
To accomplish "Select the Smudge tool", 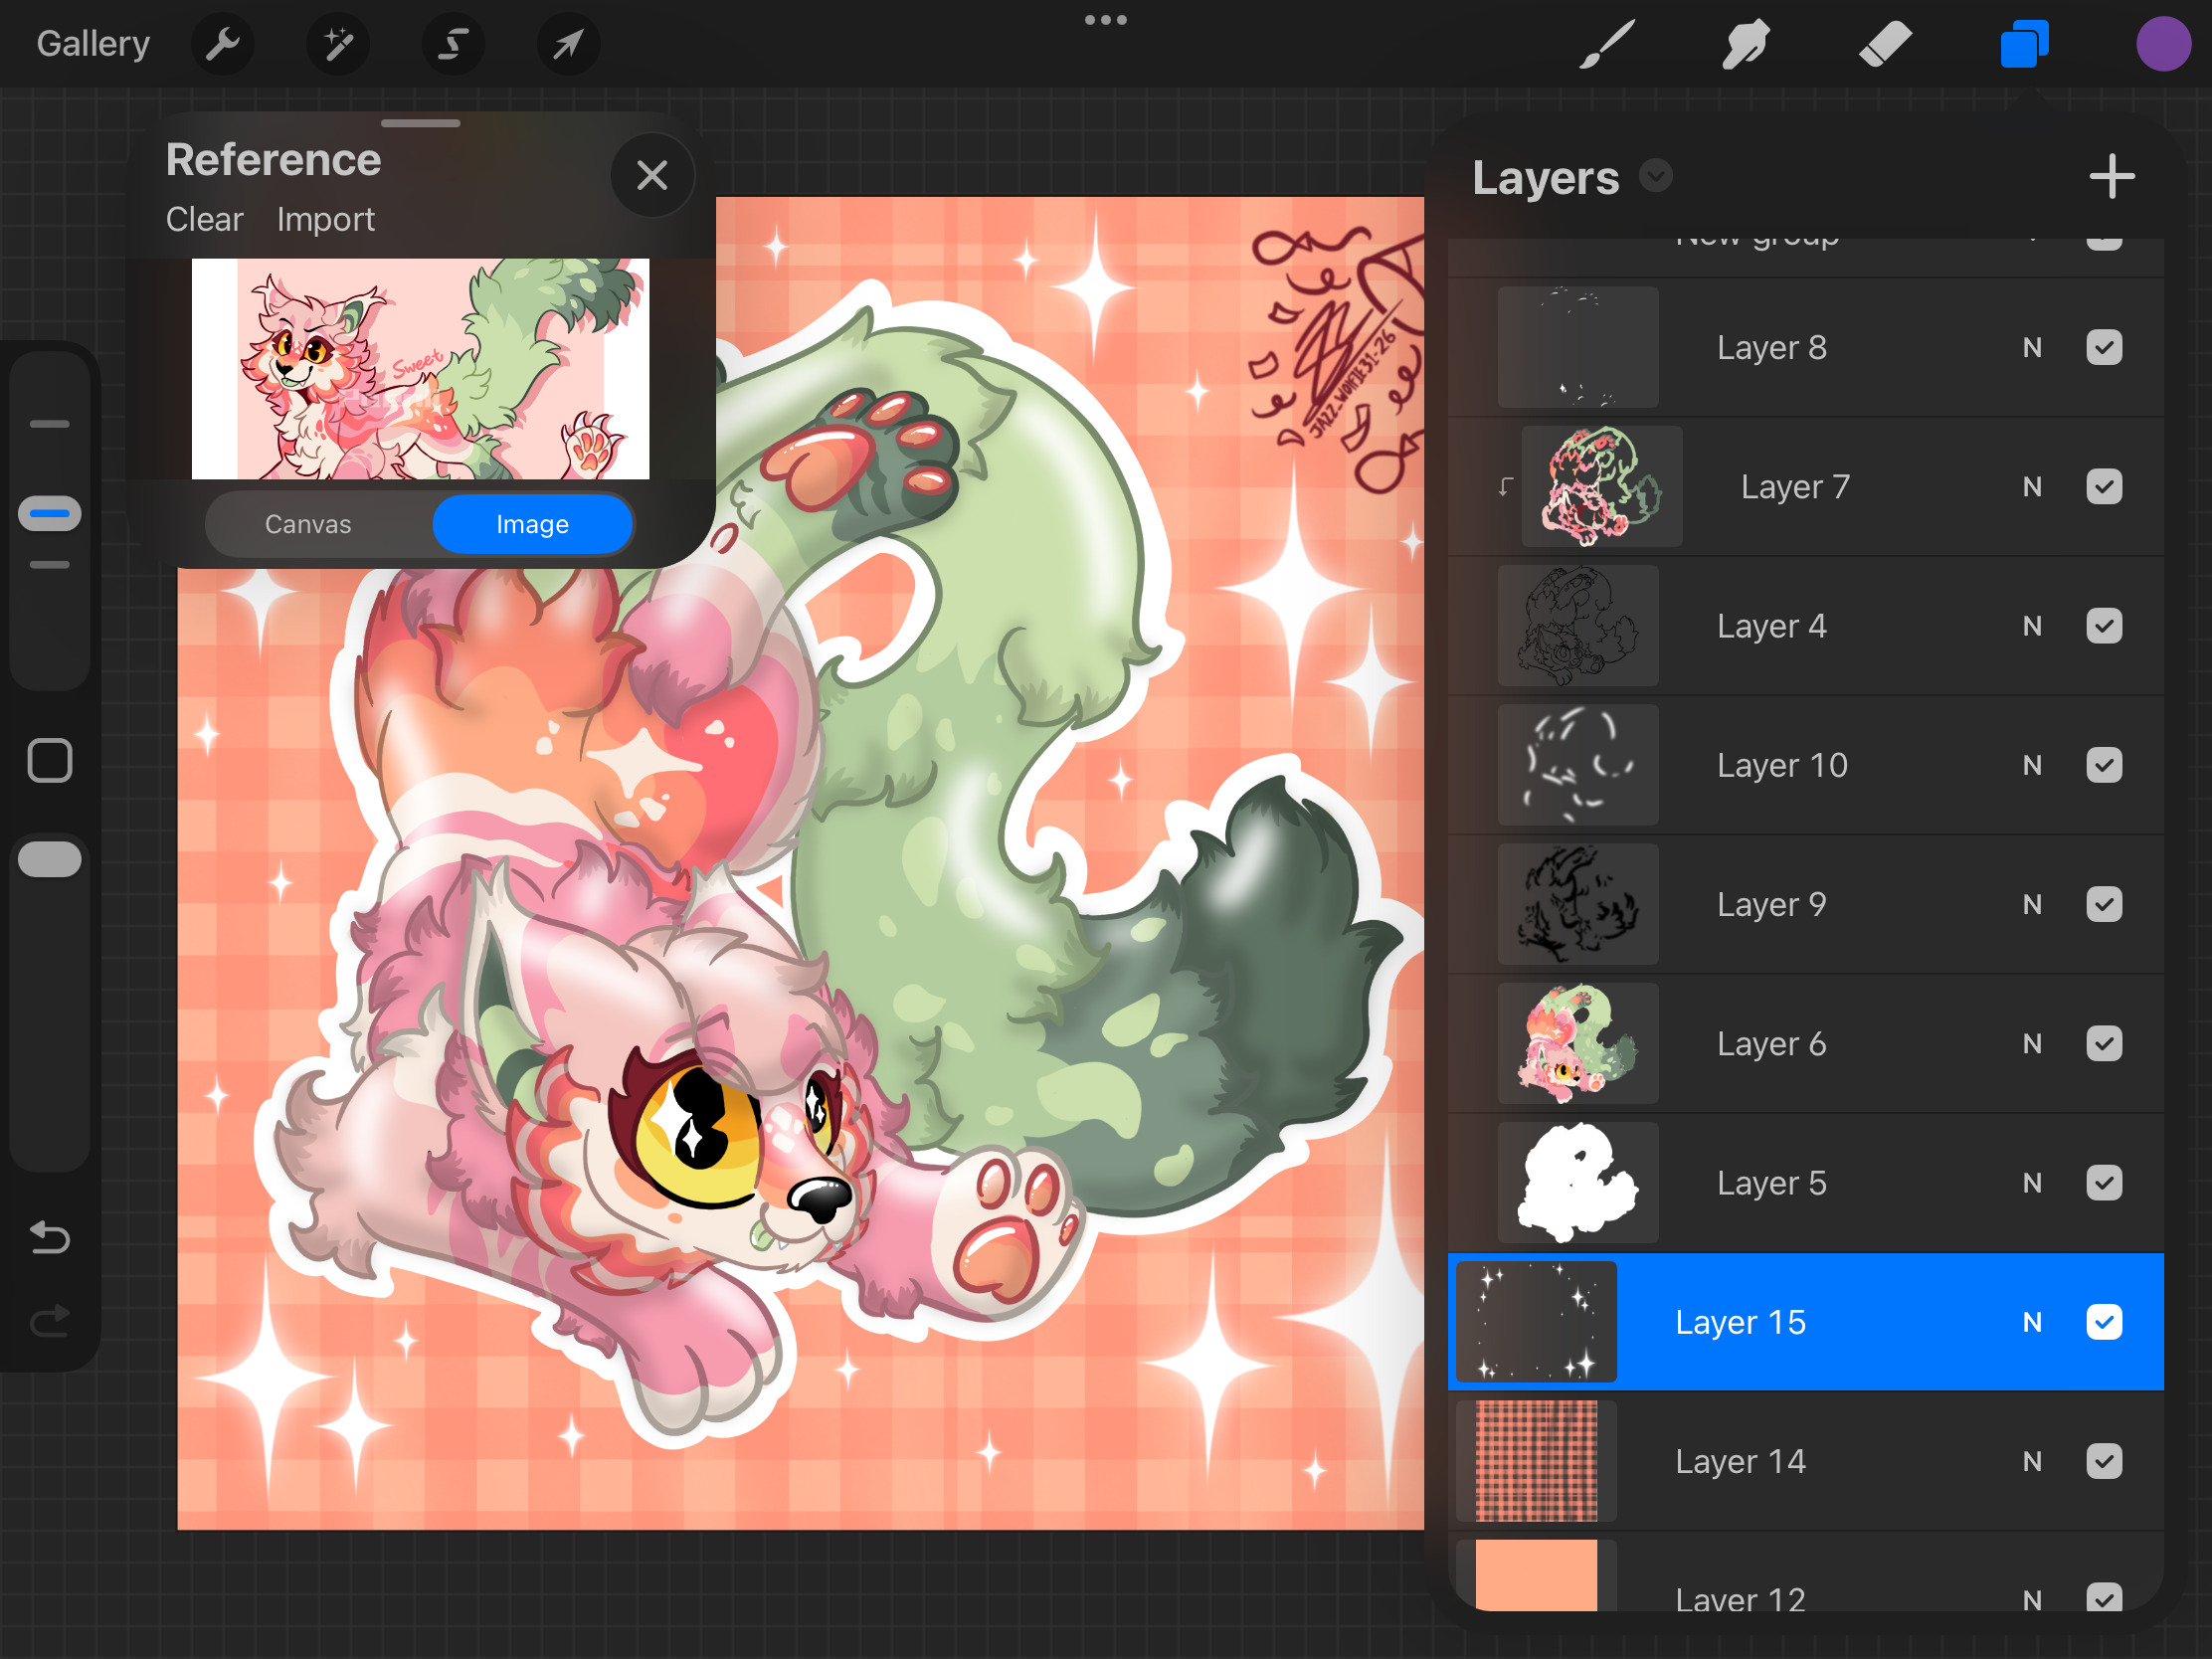I will point(1746,44).
